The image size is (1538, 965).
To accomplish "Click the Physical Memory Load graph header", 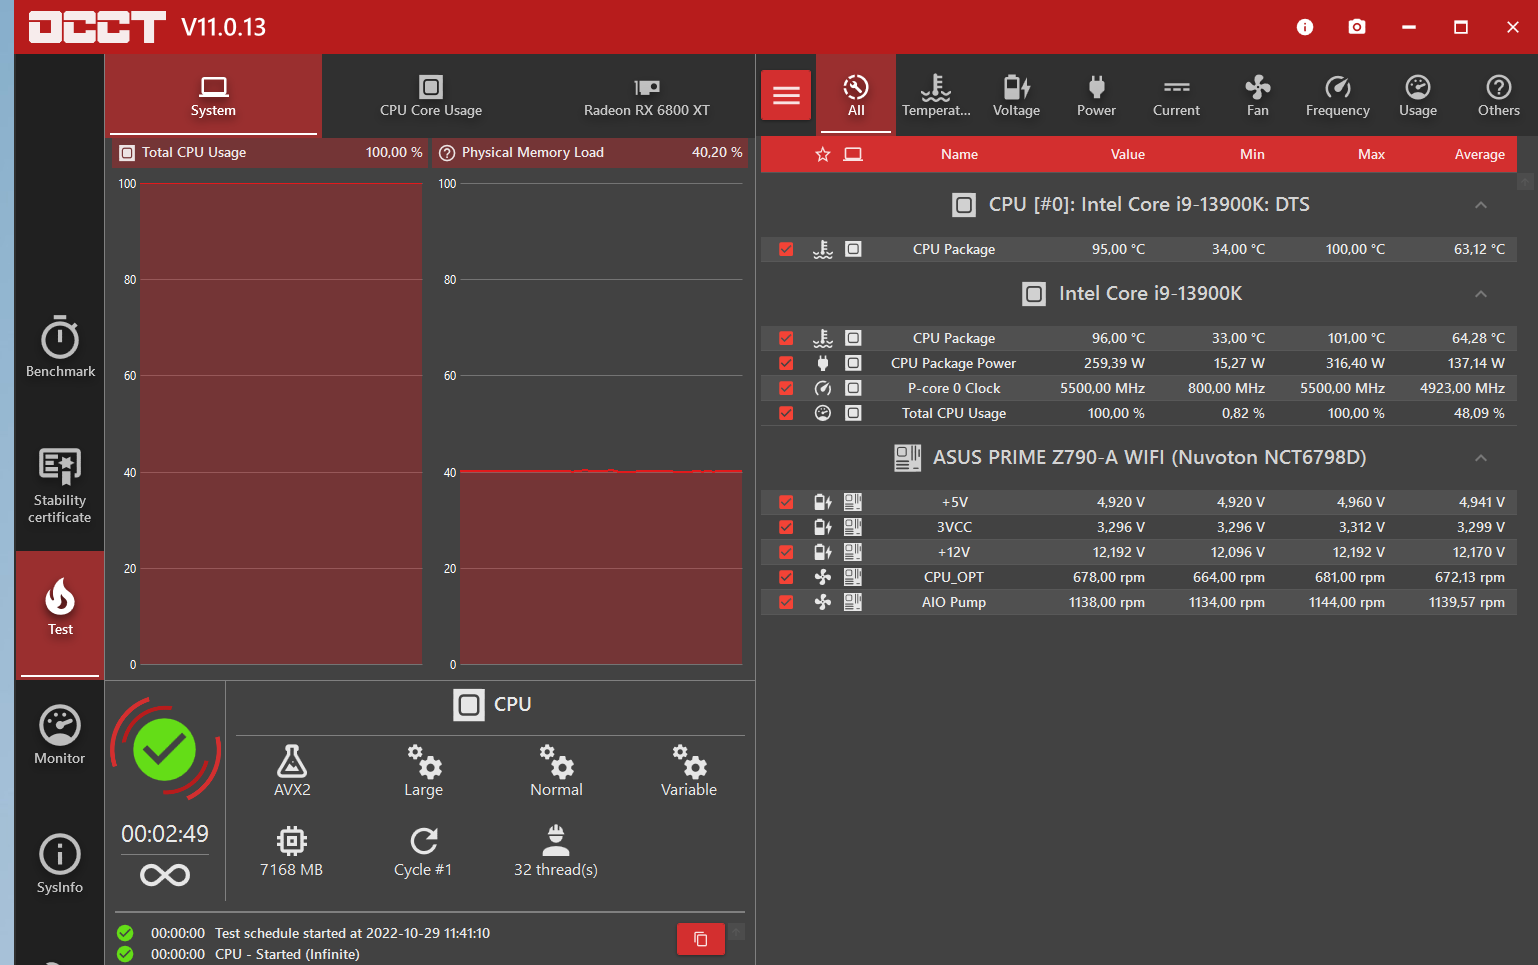I will coord(591,153).
